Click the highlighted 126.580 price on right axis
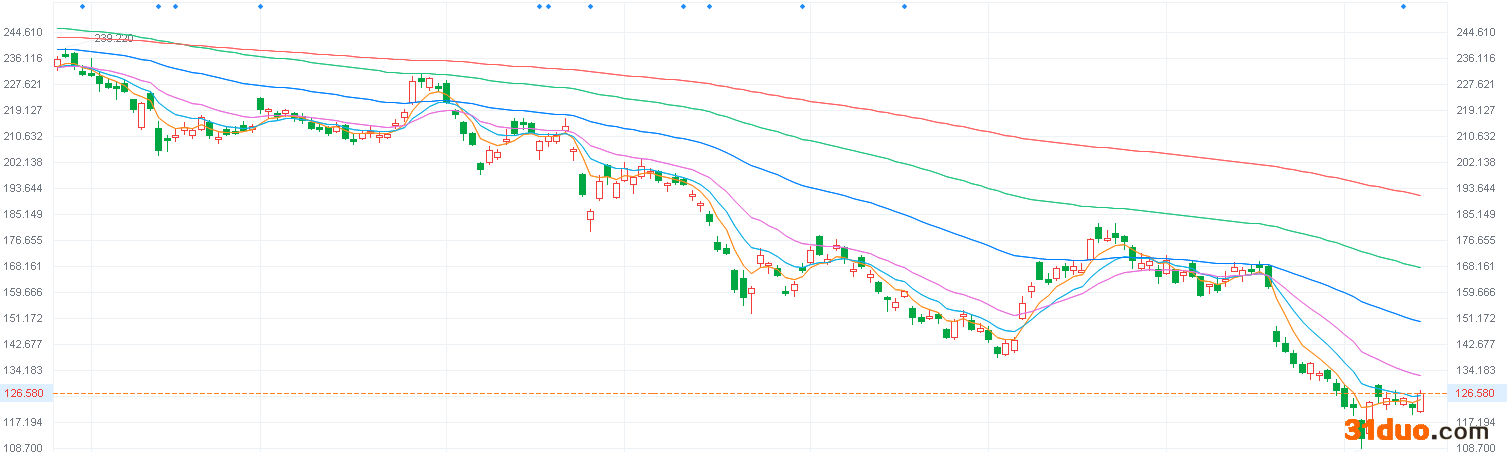 click(x=1476, y=394)
